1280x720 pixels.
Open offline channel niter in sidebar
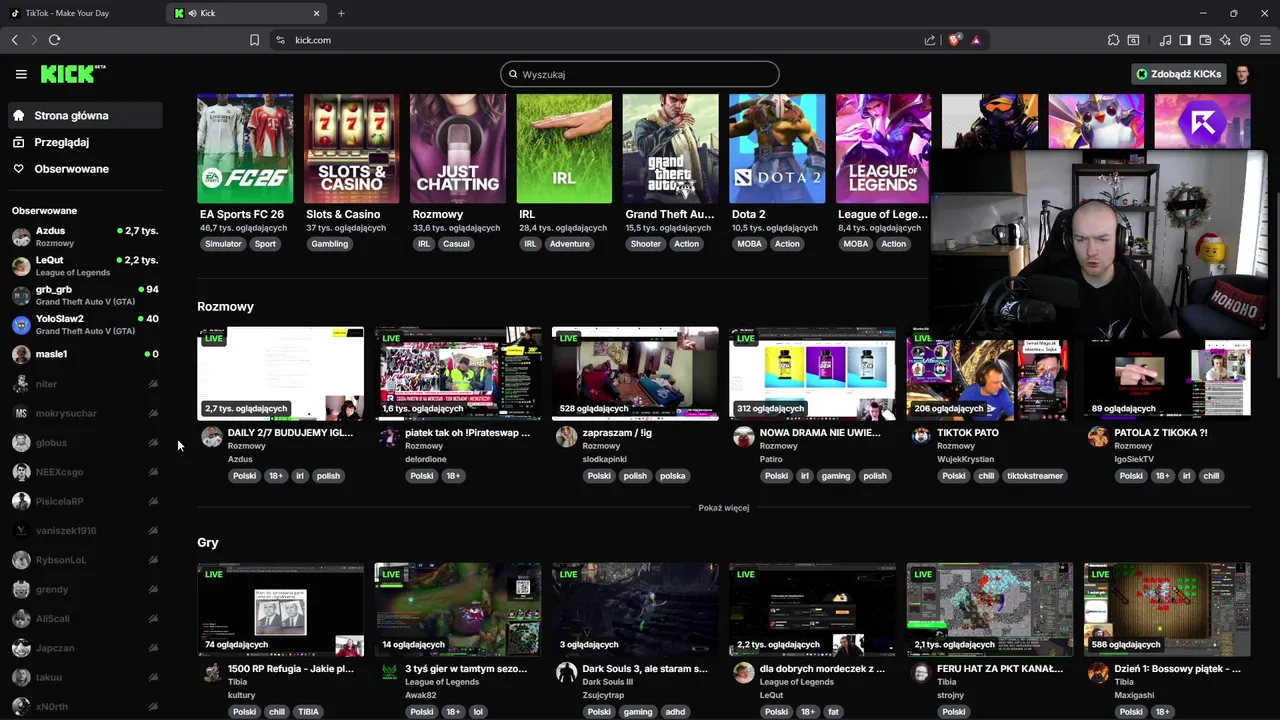click(x=84, y=384)
